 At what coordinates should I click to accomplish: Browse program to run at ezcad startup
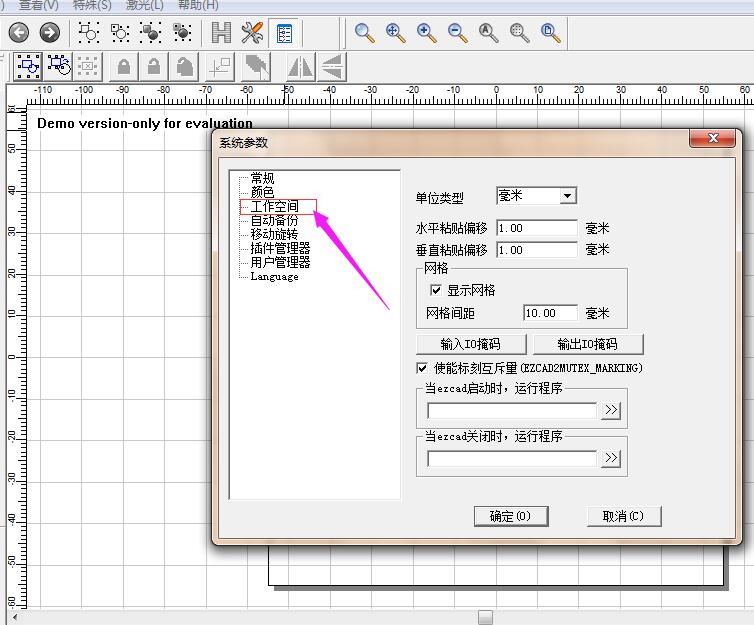pyautogui.click(x=611, y=410)
